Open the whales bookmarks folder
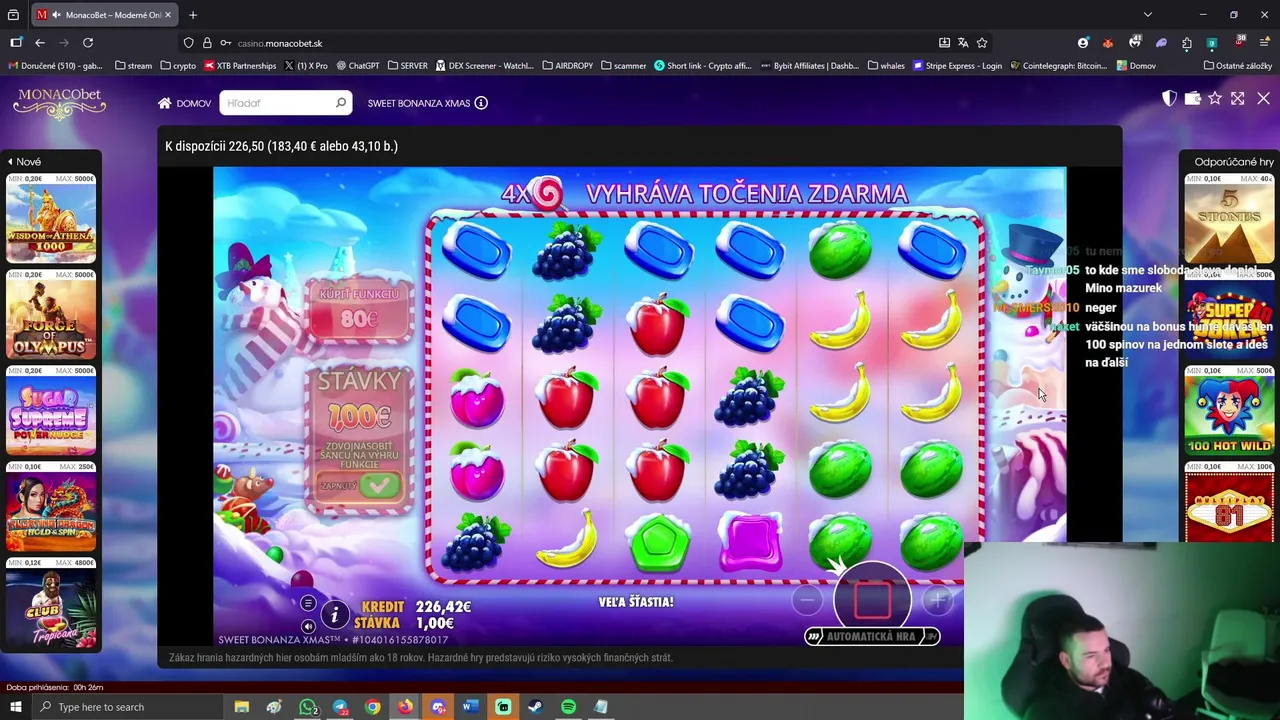Screen dimensions: 1280x720 coord(886,66)
